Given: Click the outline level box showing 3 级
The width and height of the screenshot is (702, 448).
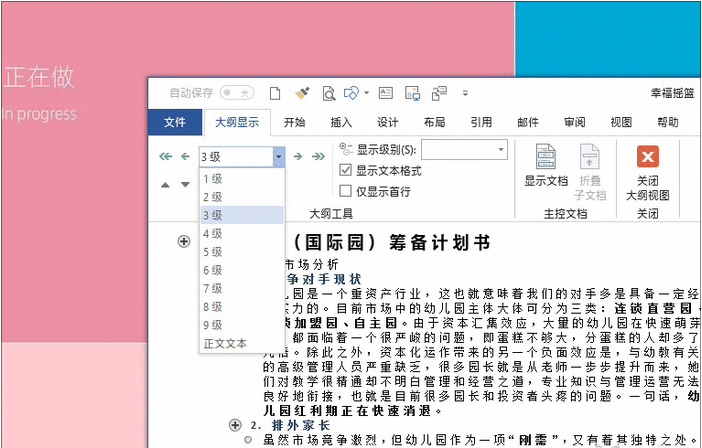Looking at the screenshot, I should tap(236, 157).
